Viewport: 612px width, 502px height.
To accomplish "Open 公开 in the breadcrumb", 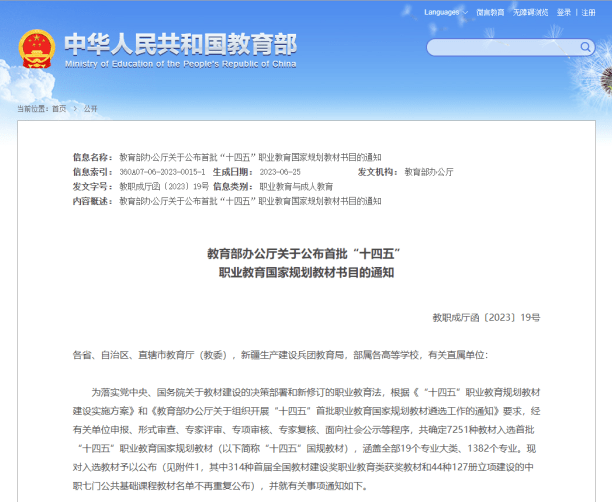I will click(x=91, y=109).
